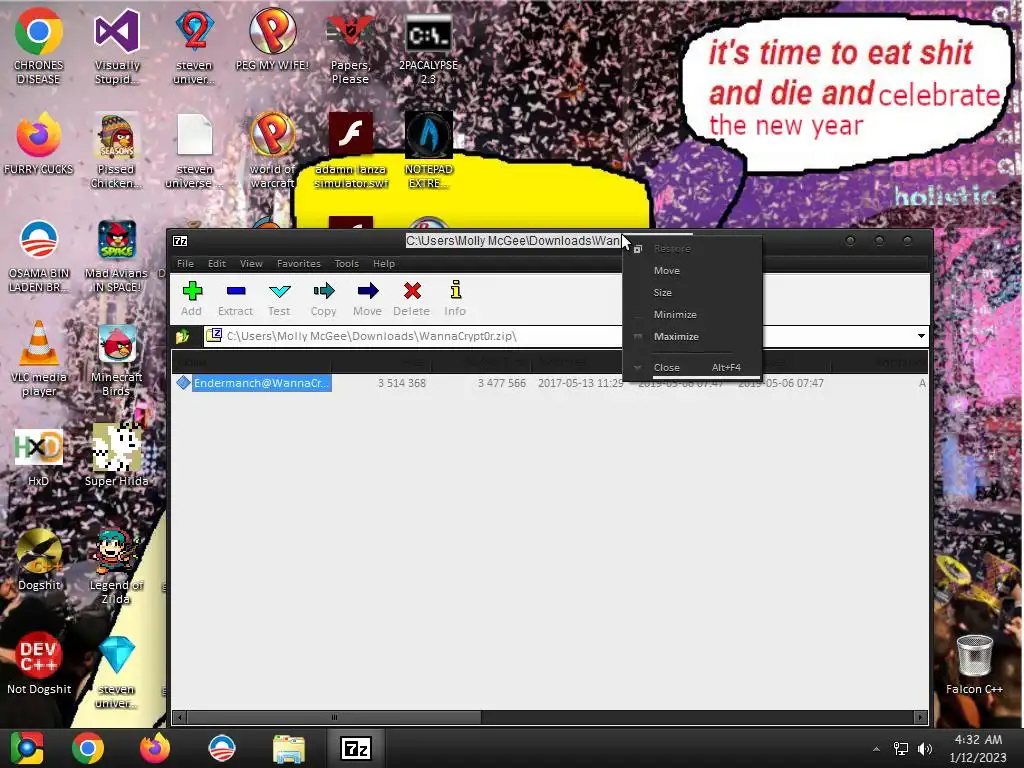Click the 7z taskbar button
The image size is (1024, 768).
pos(356,748)
